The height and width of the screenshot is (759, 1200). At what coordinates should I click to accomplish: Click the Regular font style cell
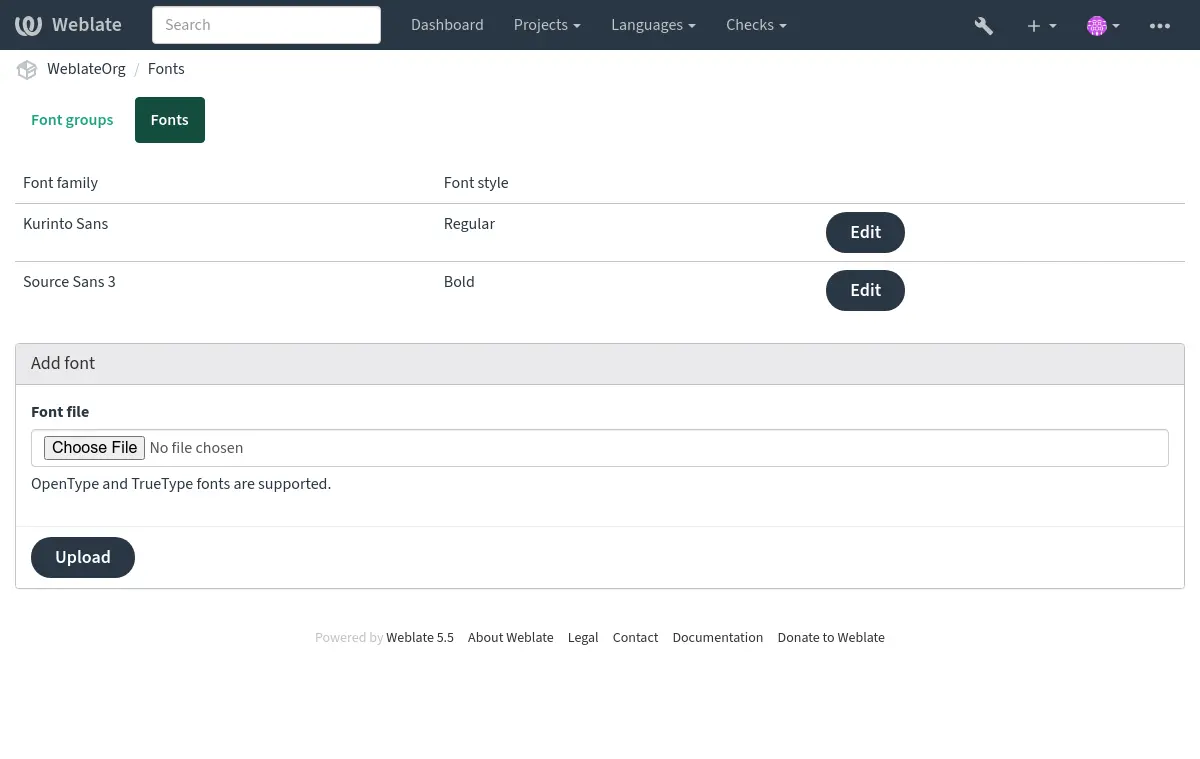pyautogui.click(x=469, y=224)
